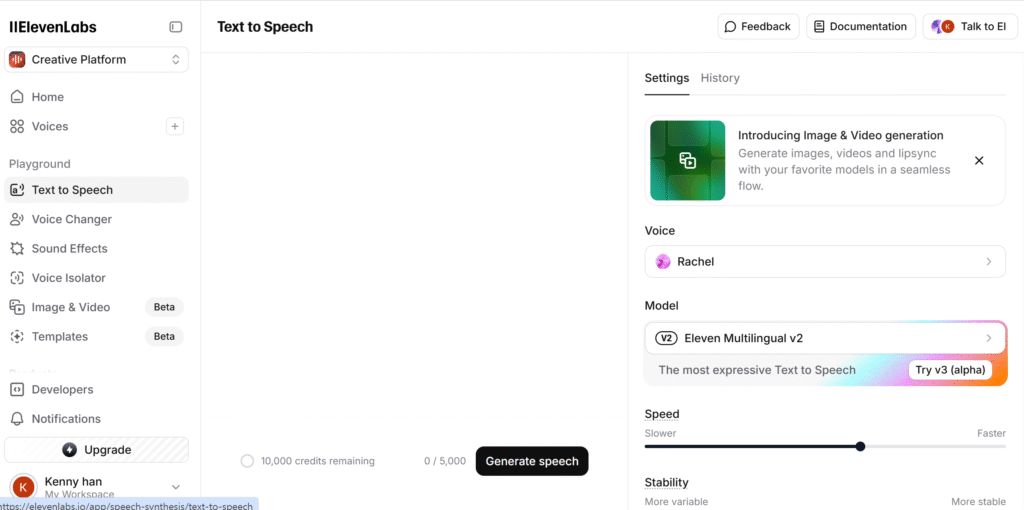The width and height of the screenshot is (1024, 510).
Task: Open Notifications in the sidebar
Action: pyautogui.click(x=66, y=419)
